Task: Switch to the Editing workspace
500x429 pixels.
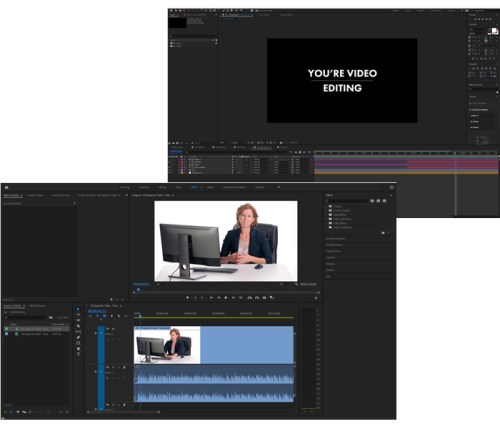Action: (162, 187)
